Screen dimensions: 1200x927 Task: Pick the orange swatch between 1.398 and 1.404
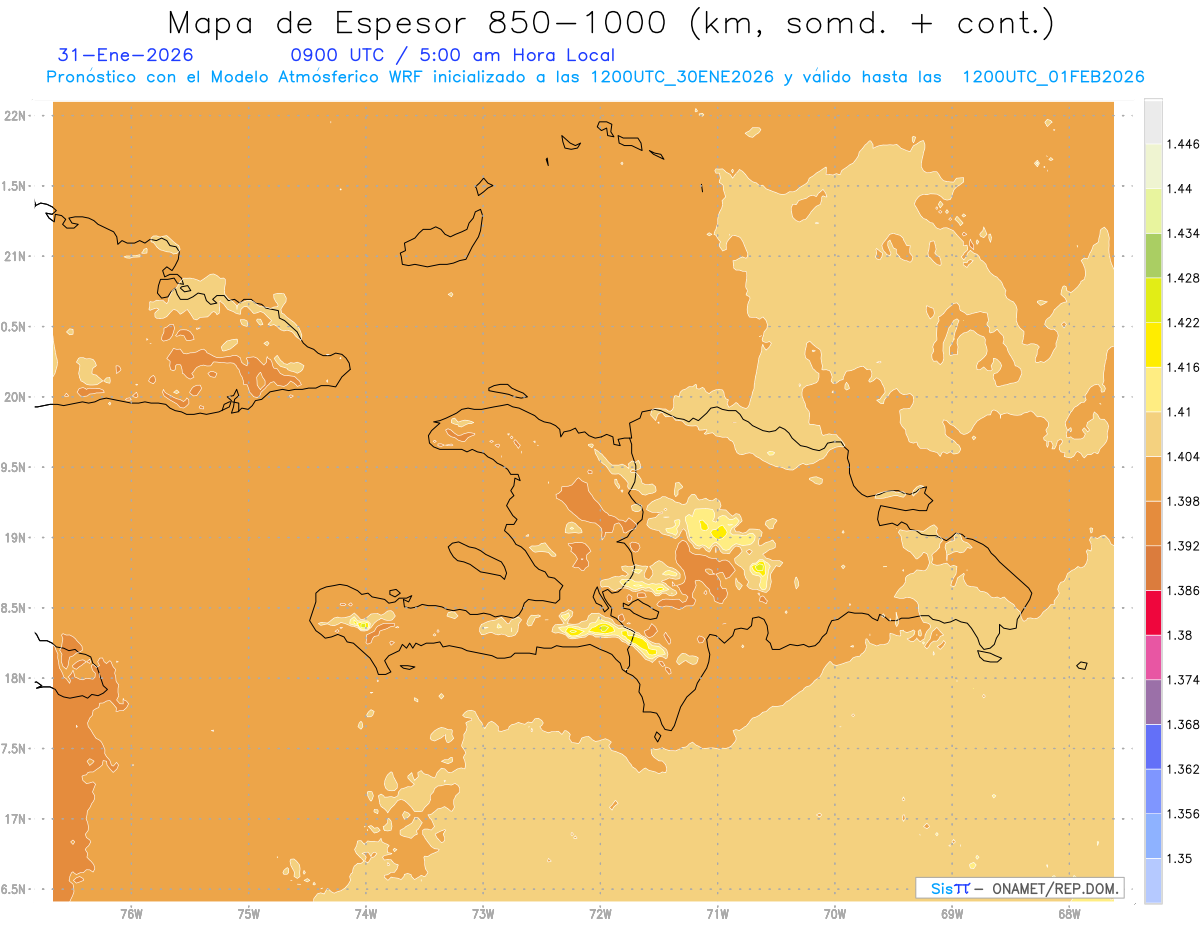(x=1153, y=478)
